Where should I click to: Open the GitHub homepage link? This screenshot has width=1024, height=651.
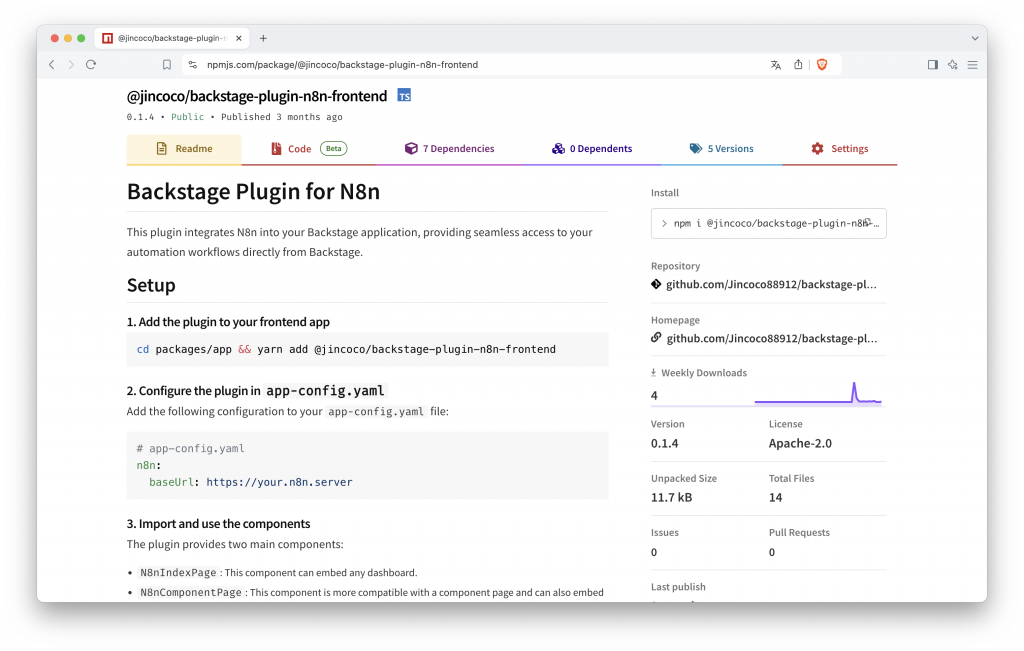[771, 338]
